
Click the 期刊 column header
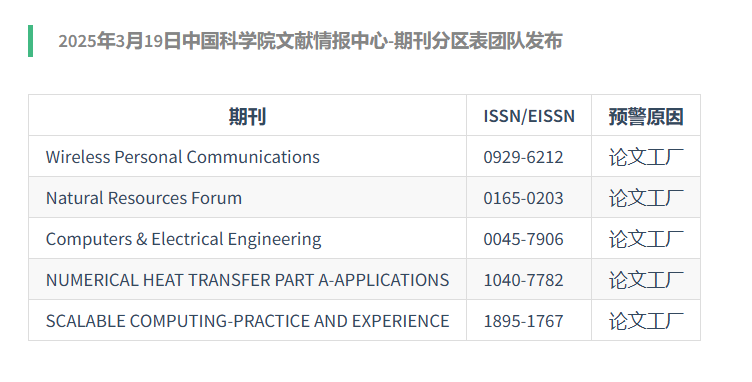247,116
